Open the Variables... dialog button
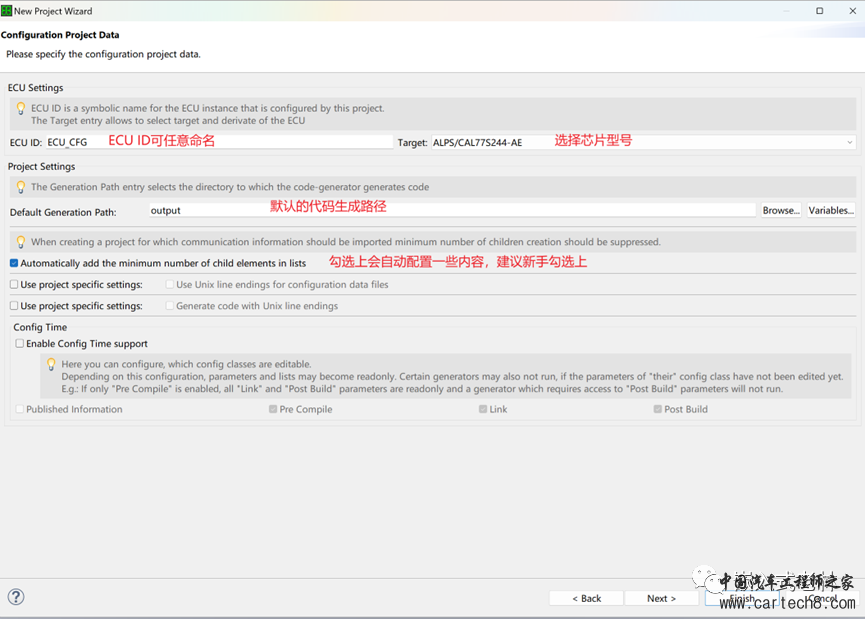The height and width of the screenshot is (619, 865). pyautogui.click(x=831, y=211)
